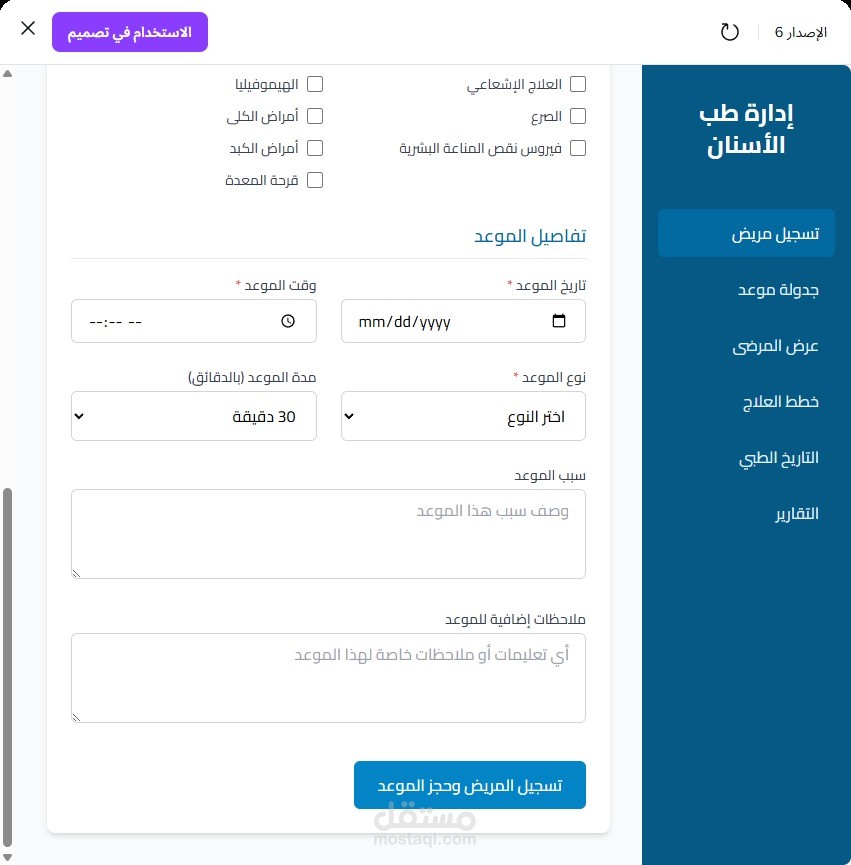Select the الصرع checkbox
This screenshot has width=851, height=865.
[x=578, y=116]
